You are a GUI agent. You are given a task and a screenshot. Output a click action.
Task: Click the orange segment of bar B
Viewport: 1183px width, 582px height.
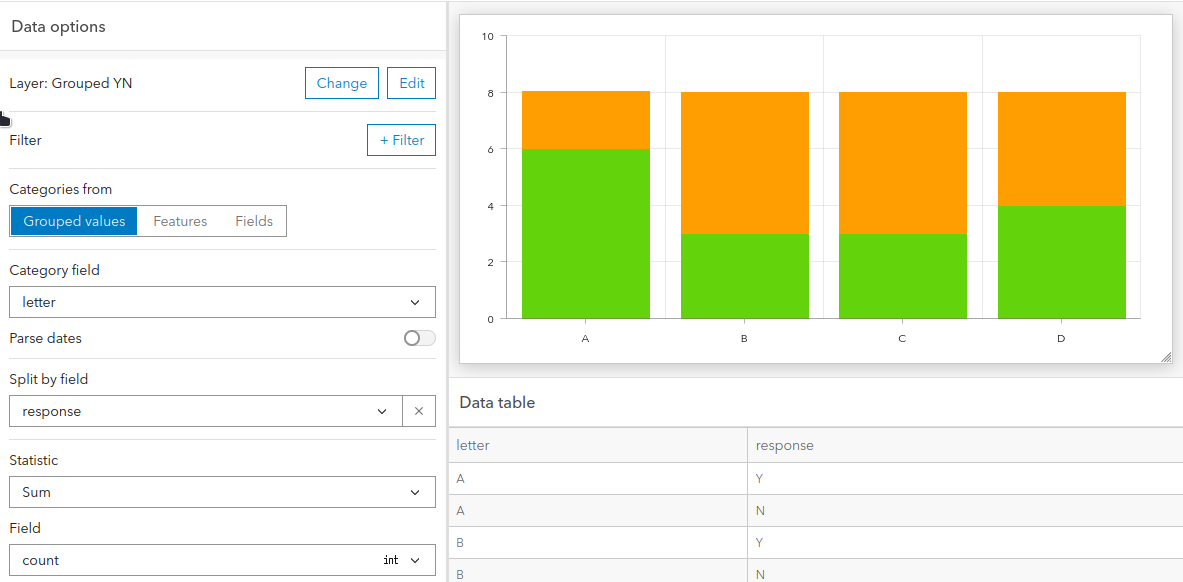click(744, 162)
